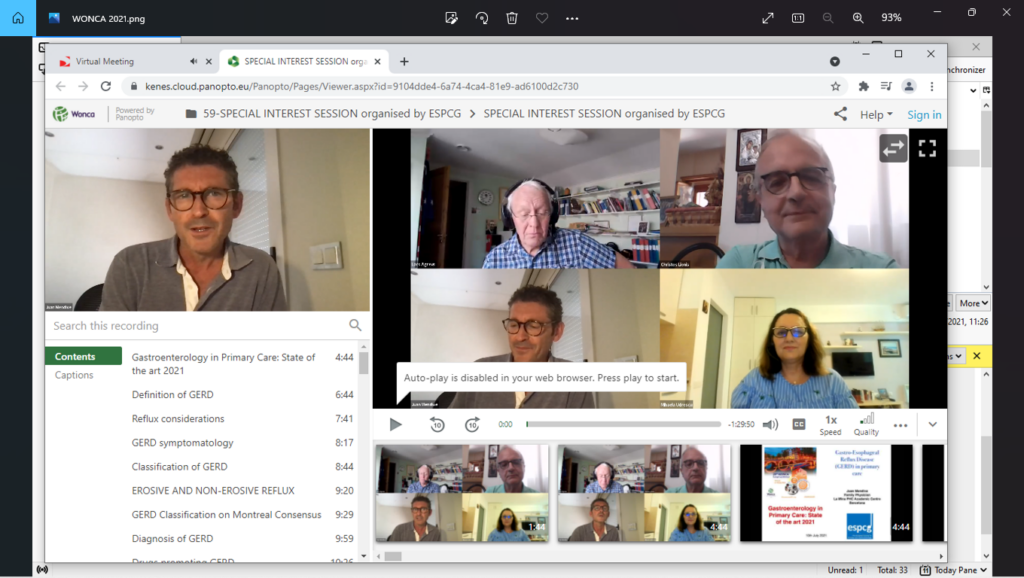Favorite the image with heart icon

[x=542, y=18]
